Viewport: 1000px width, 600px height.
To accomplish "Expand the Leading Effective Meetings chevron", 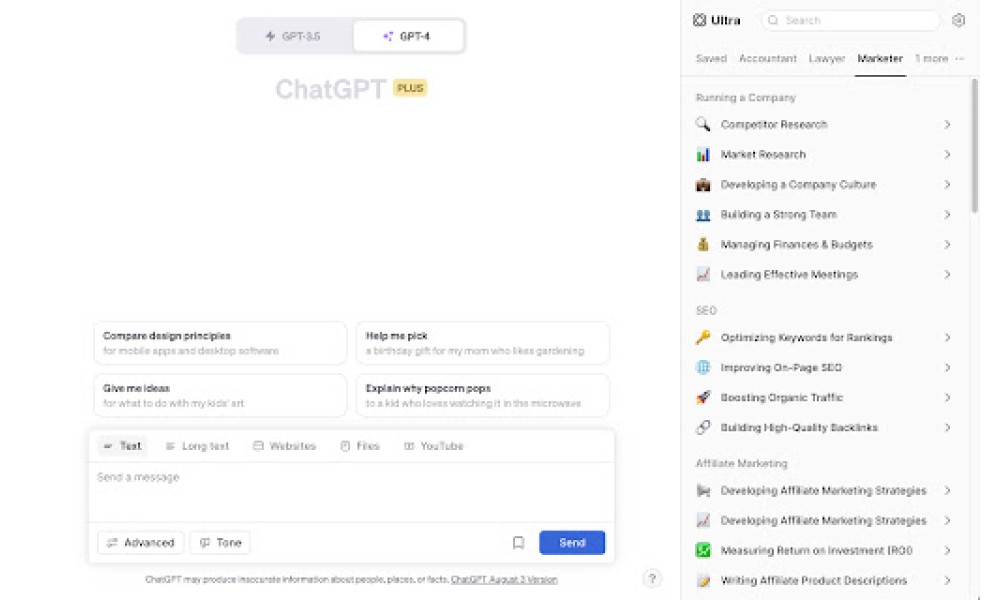I will coord(947,274).
